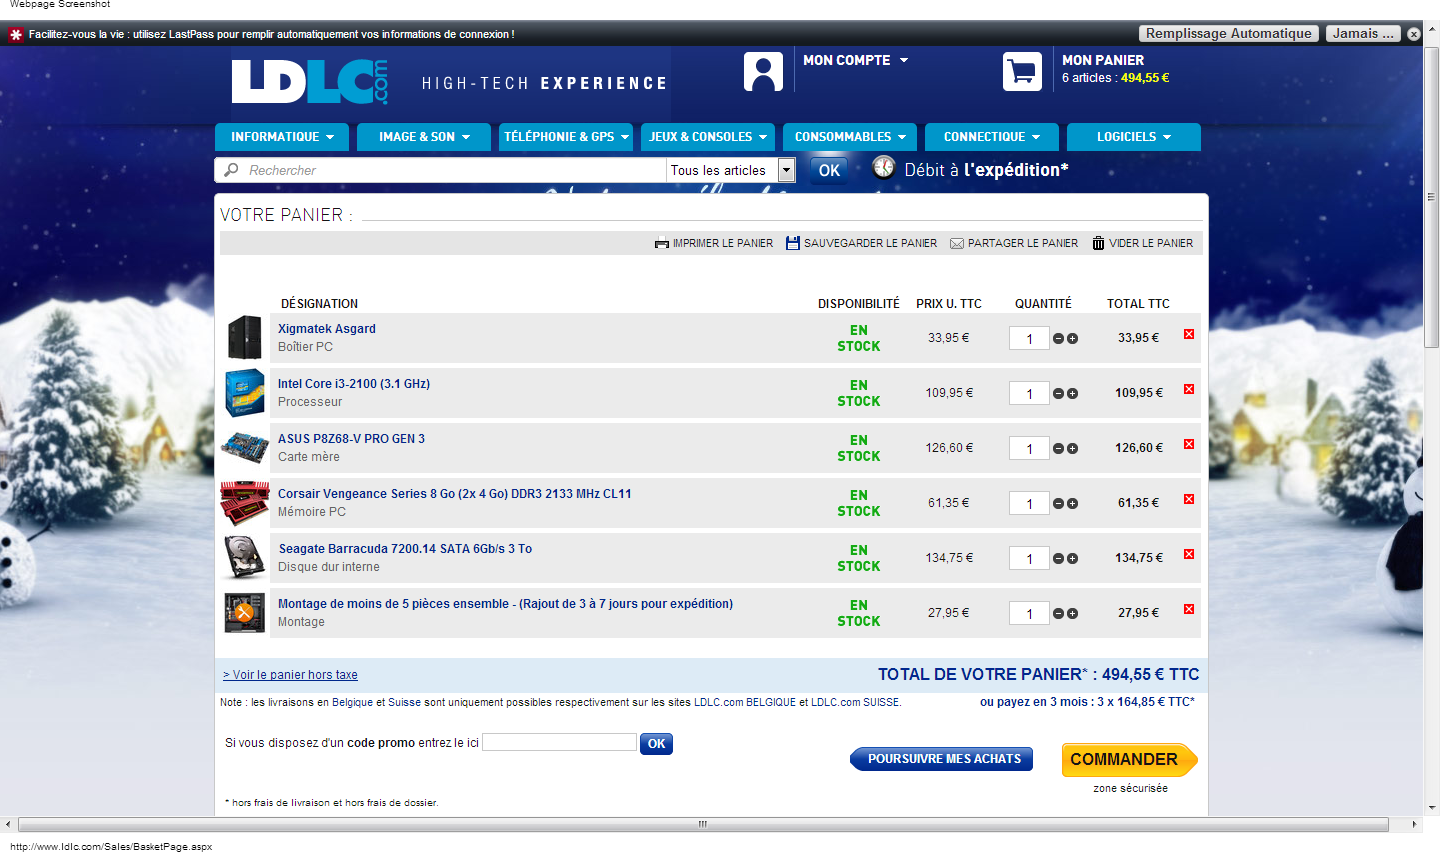Expand the Informatique category menu

point(282,137)
